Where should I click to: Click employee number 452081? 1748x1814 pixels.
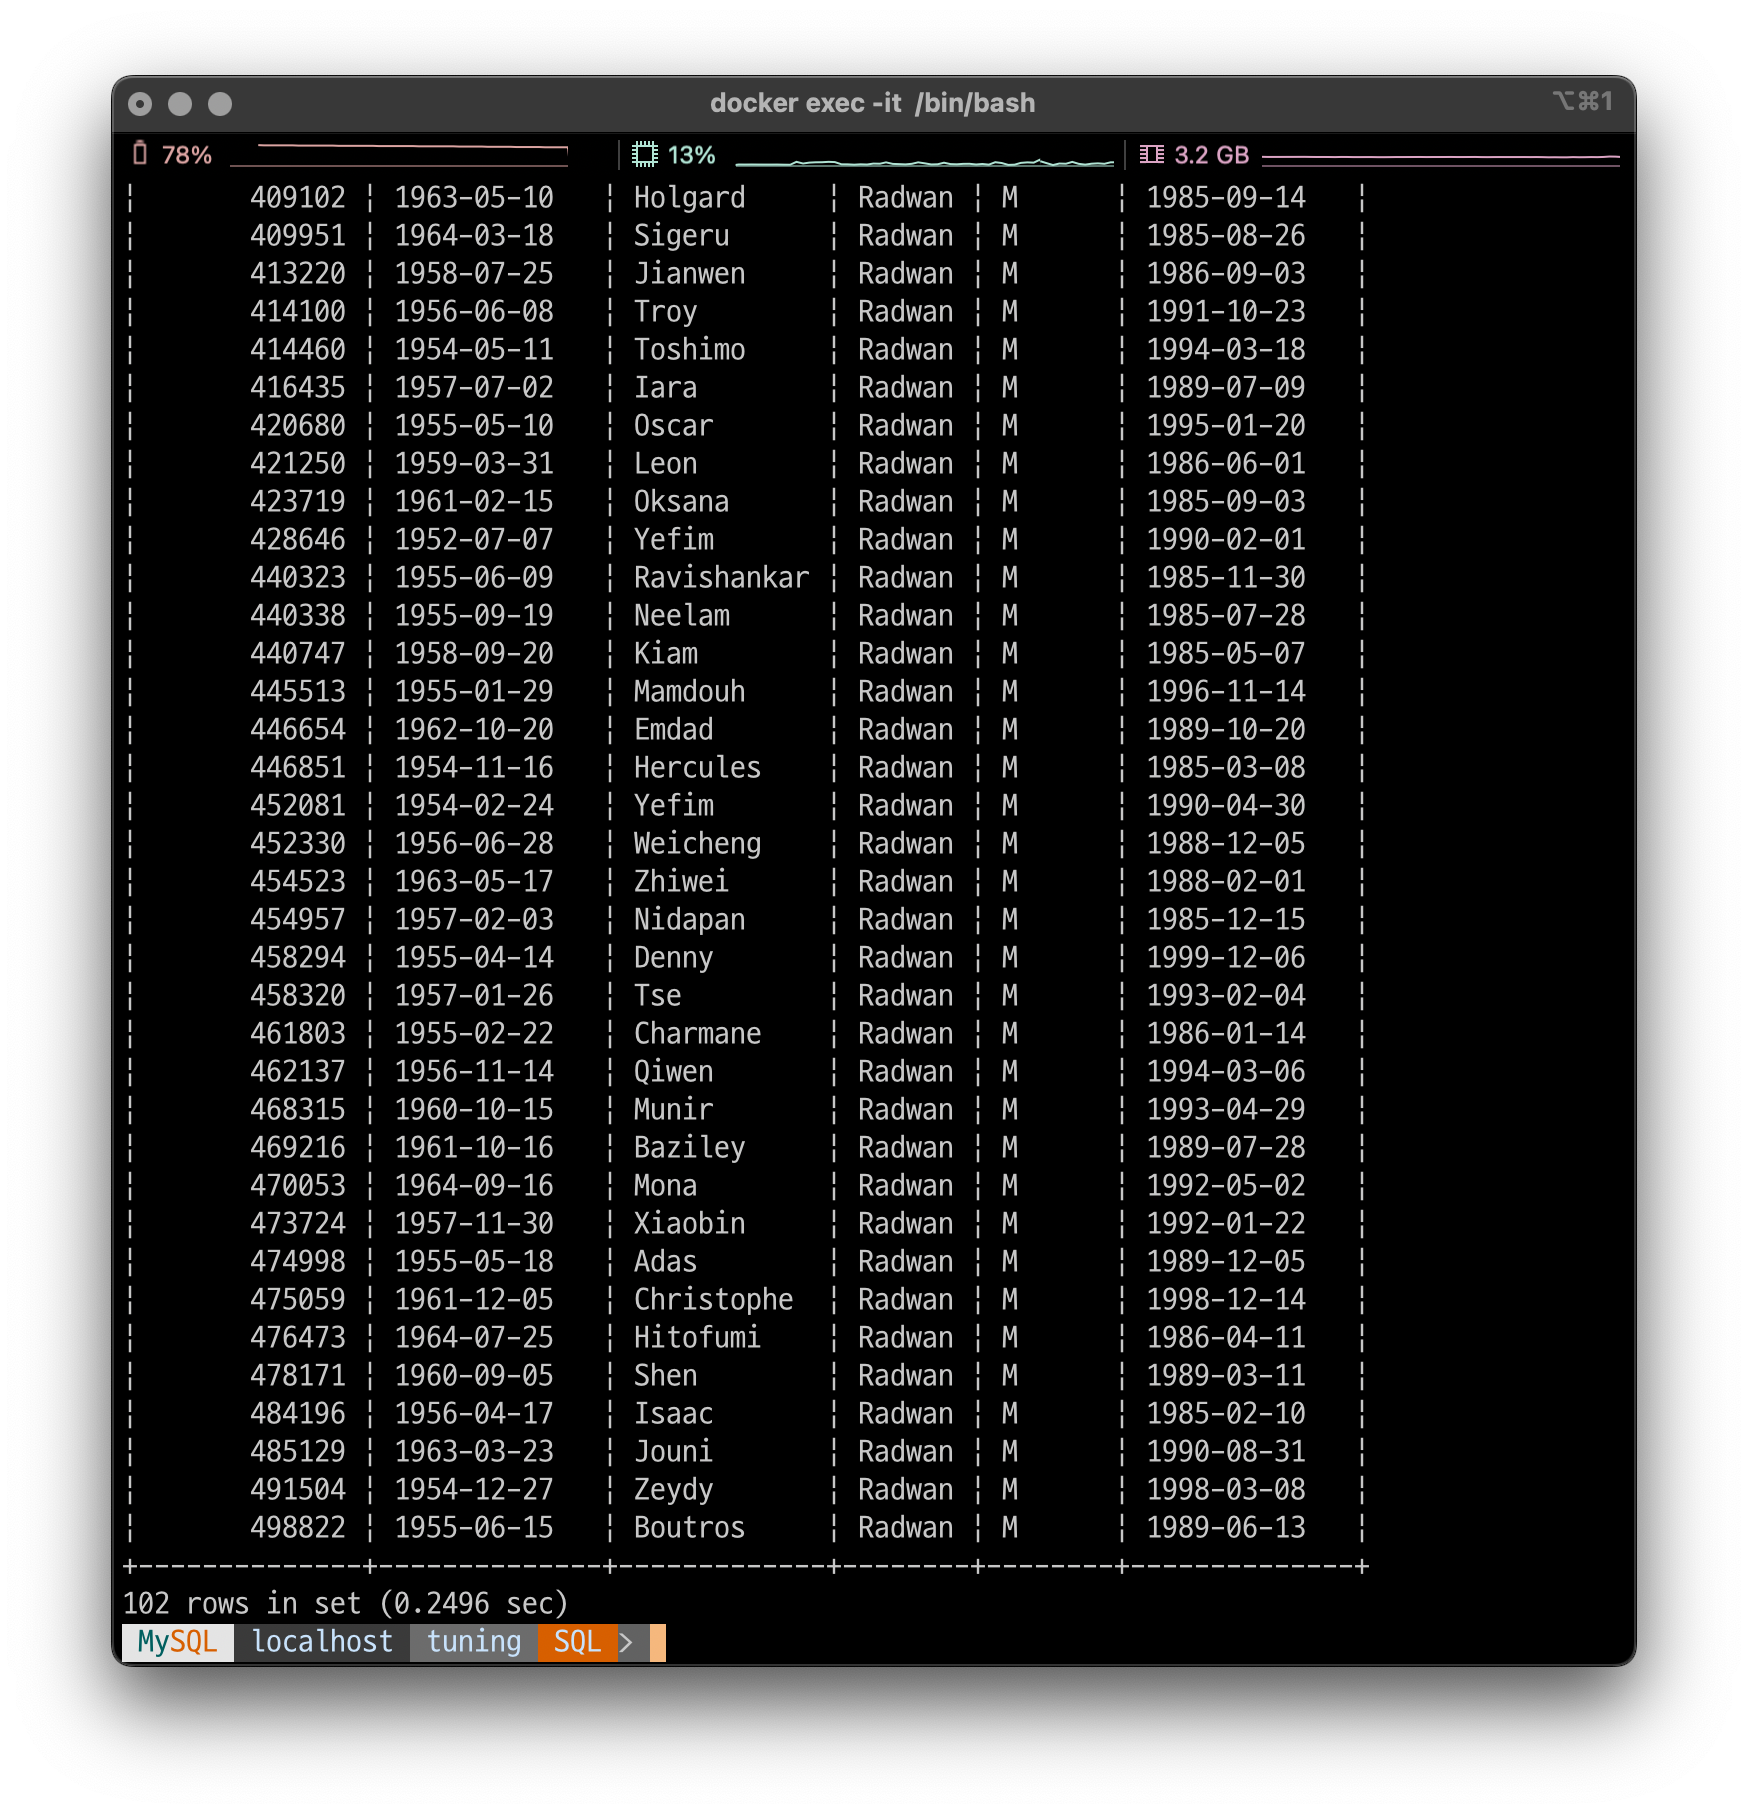[x=297, y=806]
